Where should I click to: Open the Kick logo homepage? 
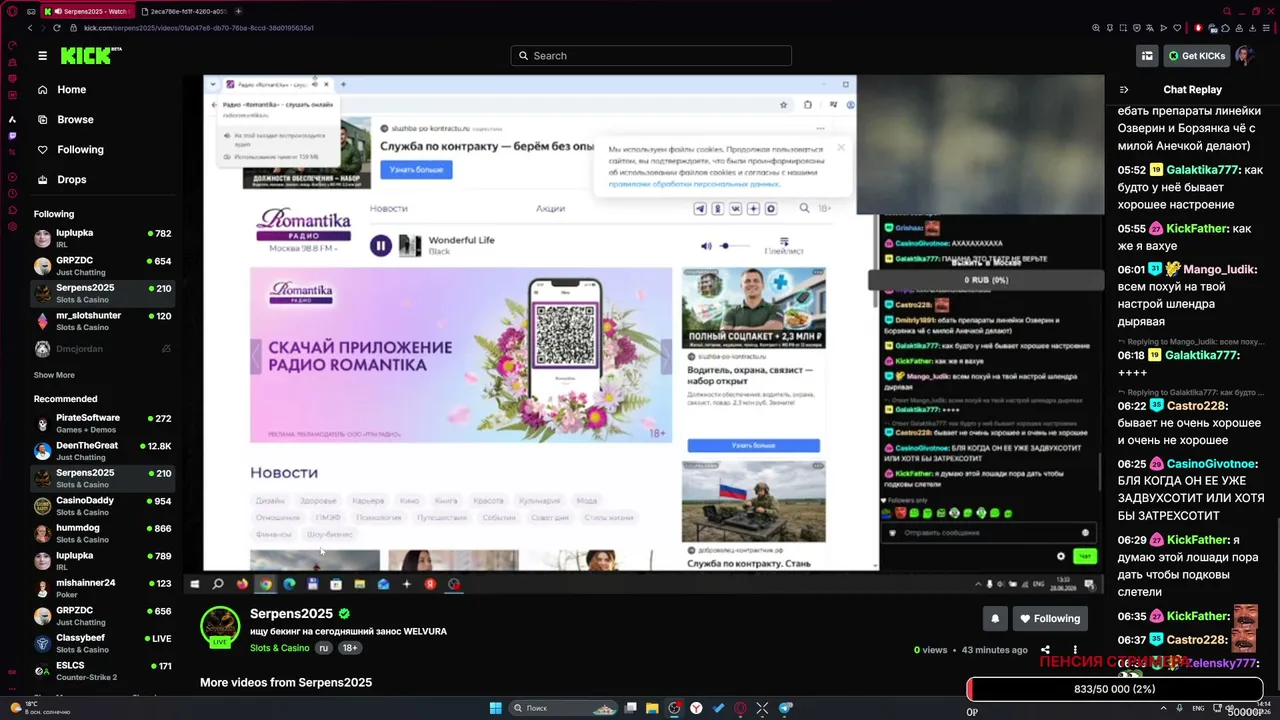[x=89, y=56]
